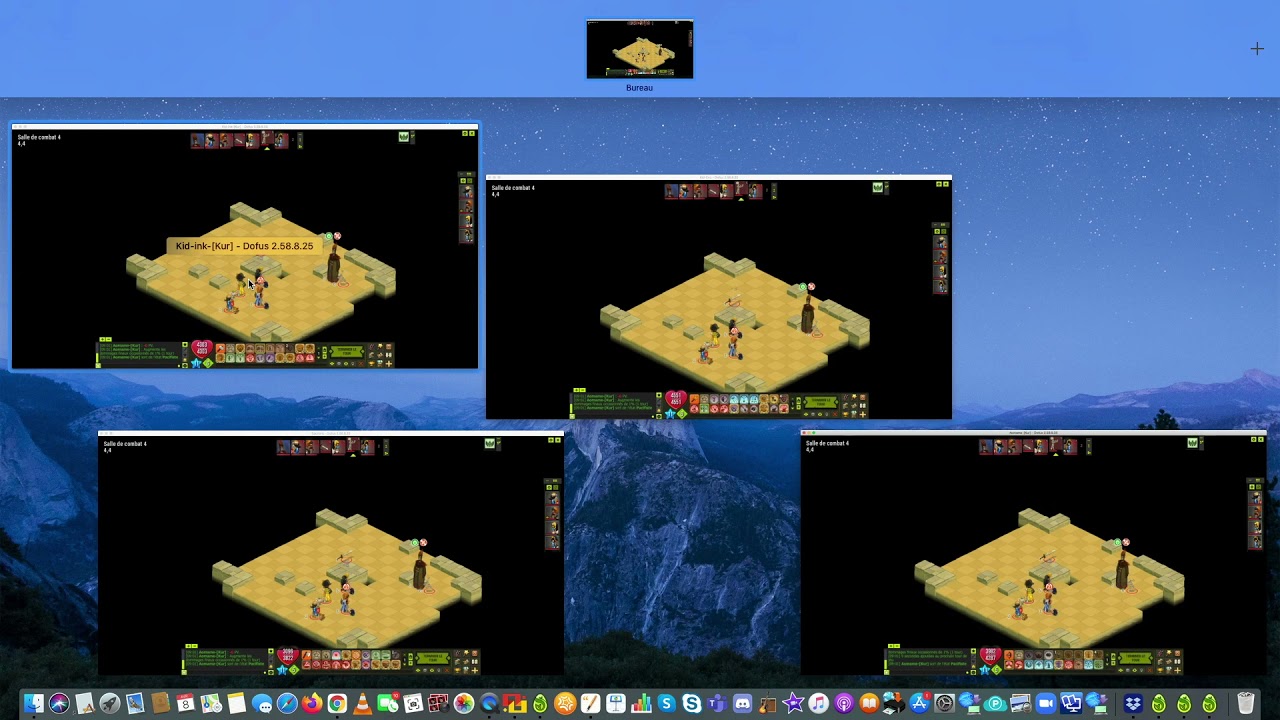
Task: Open Launchpad rocket icon in Dock
Action: pos(109,704)
